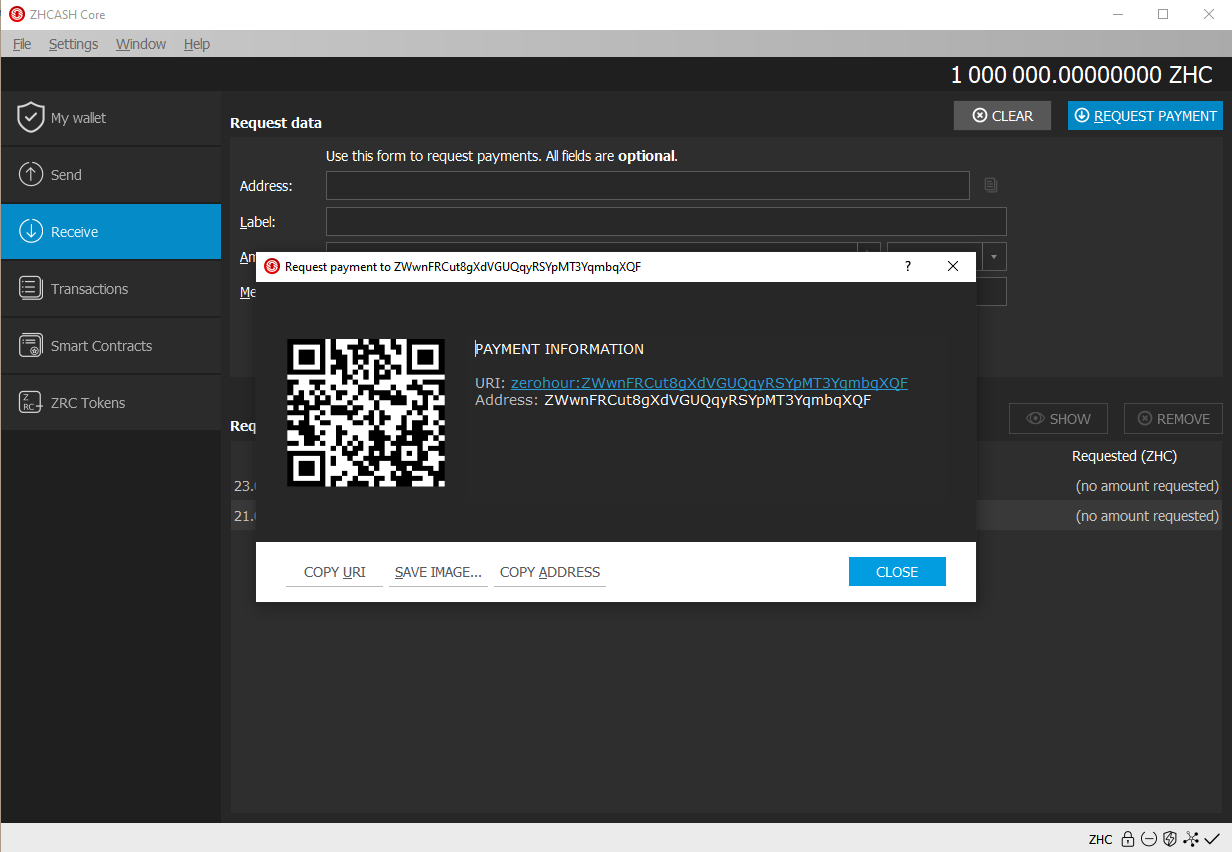The width and height of the screenshot is (1232, 852).
Task: Select '(no amount requested)' in the 23. row
Action: (x=1147, y=486)
